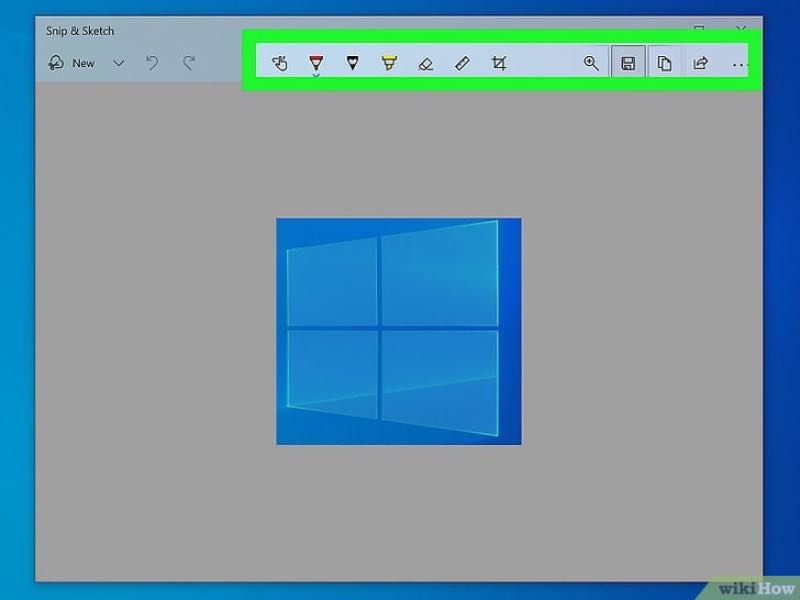
Task: Click New snip button
Action: [x=71, y=63]
